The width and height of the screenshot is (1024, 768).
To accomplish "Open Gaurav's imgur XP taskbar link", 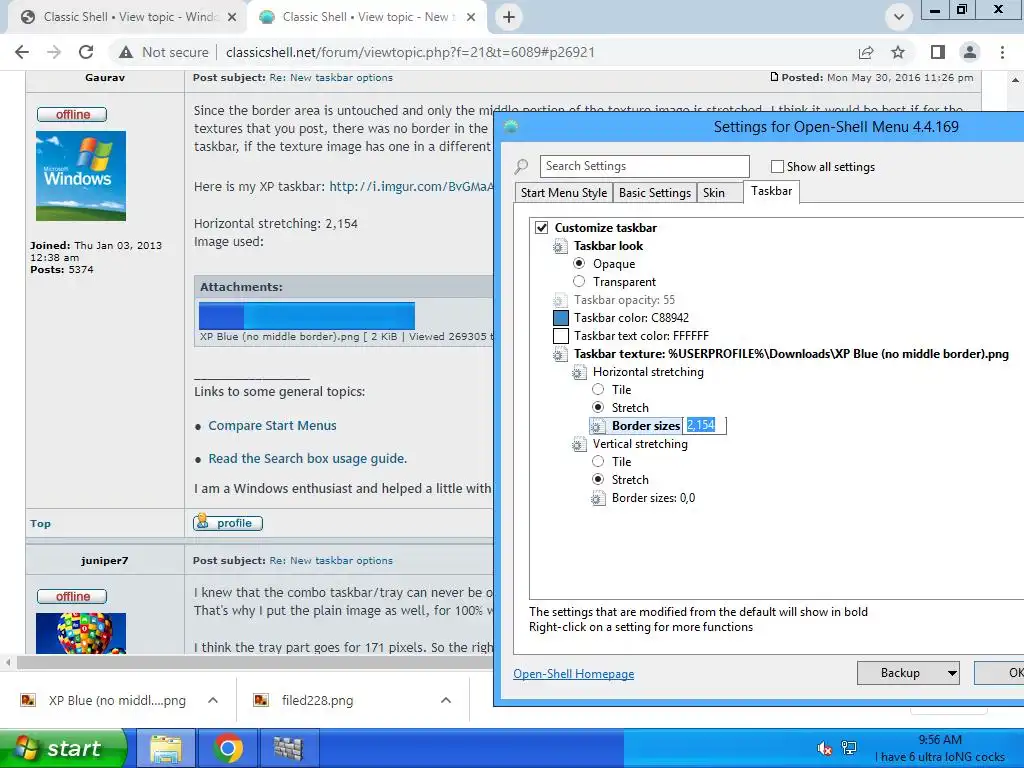I will point(411,187).
